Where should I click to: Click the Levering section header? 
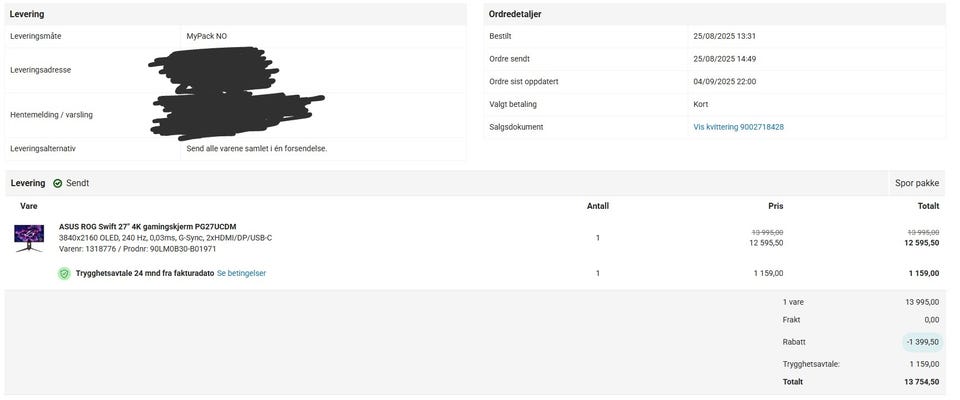pyautogui.click(x=27, y=14)
